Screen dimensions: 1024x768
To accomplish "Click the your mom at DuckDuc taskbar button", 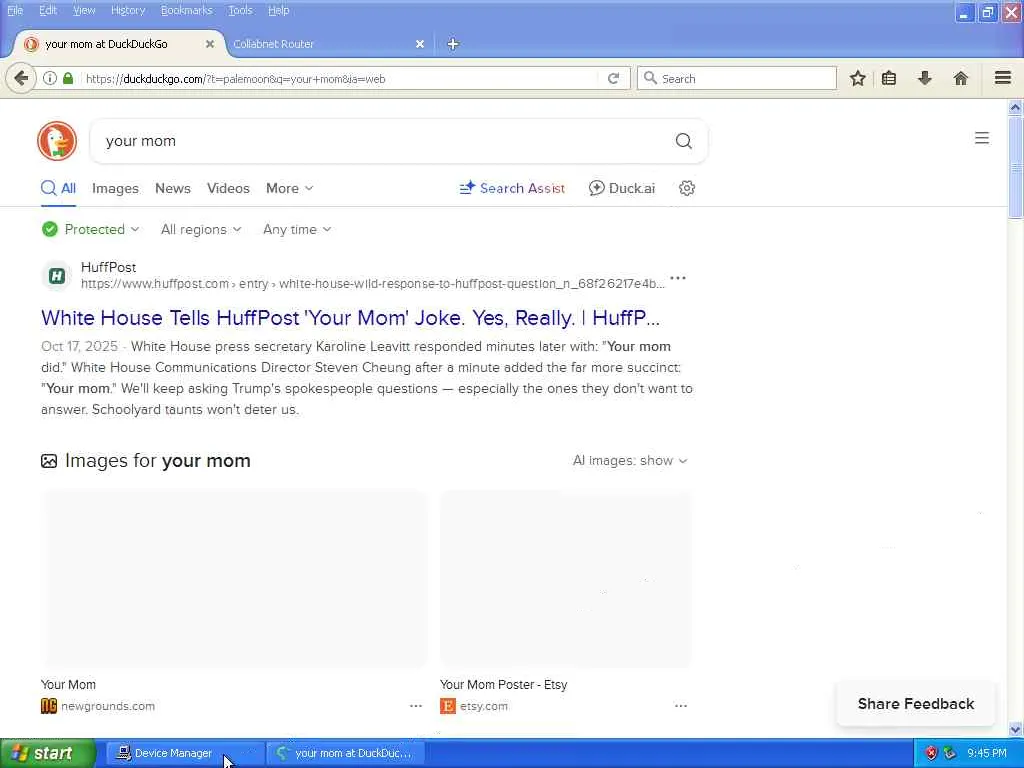I will [x=345, y=754].
